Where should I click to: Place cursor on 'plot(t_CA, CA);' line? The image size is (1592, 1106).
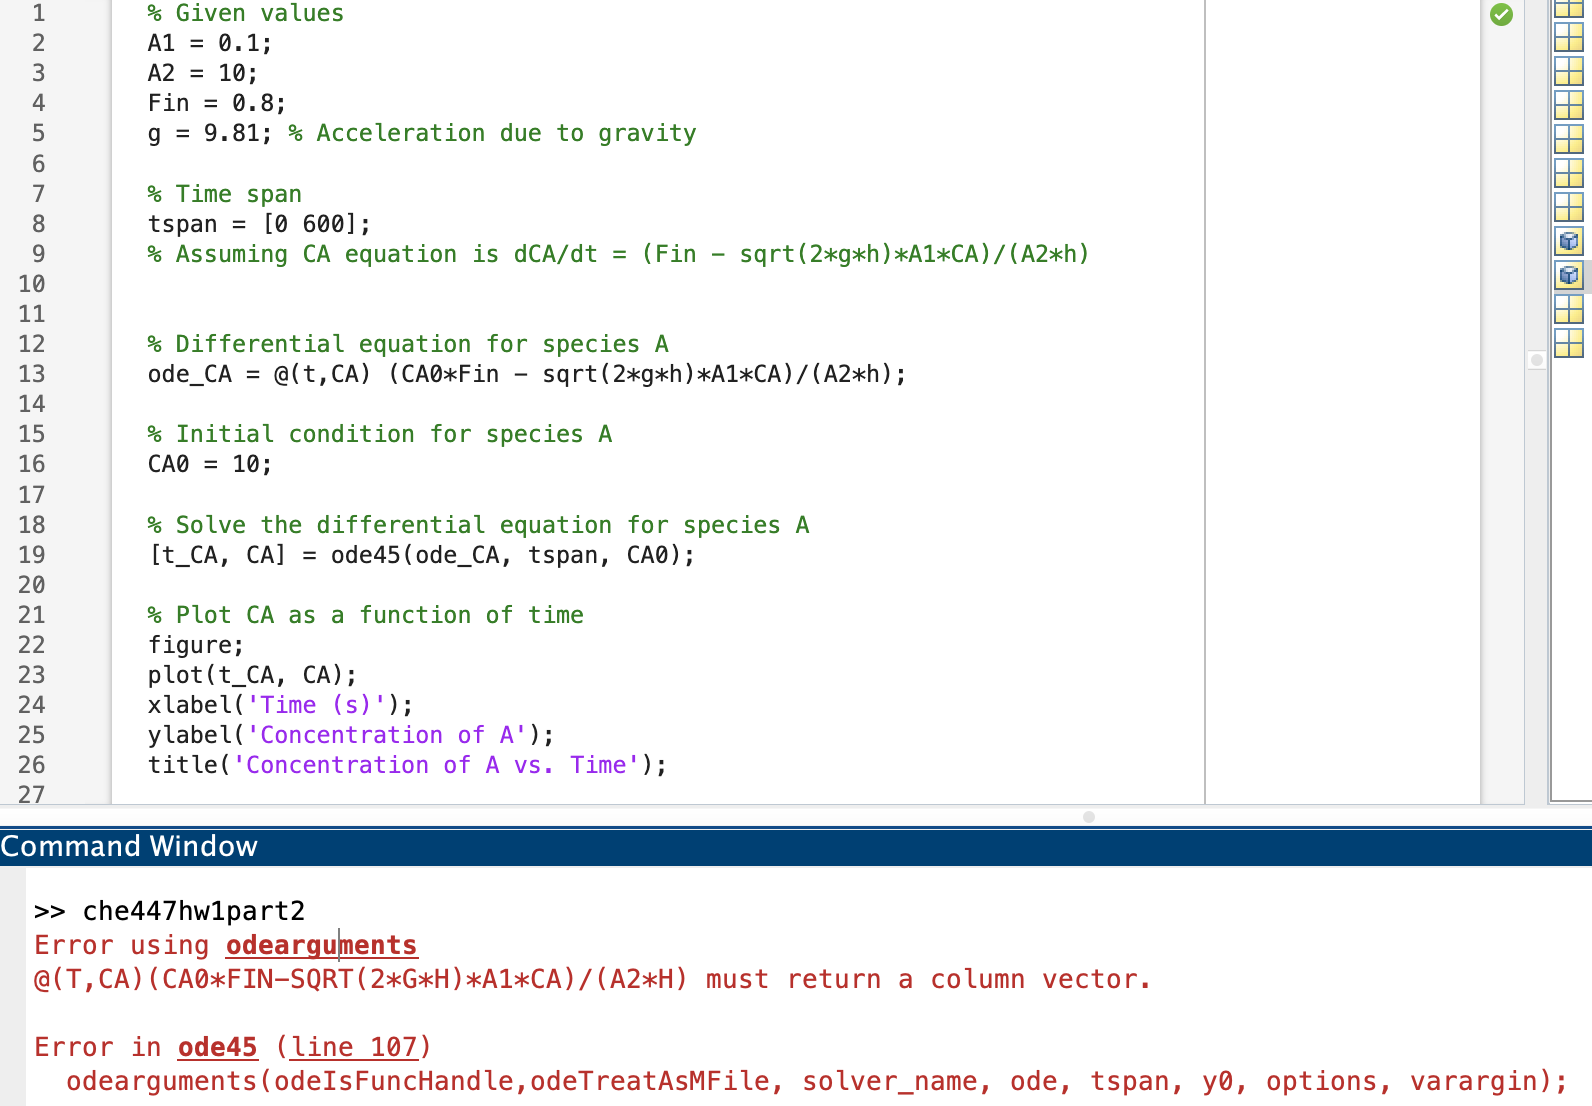(x=252, y=675)
